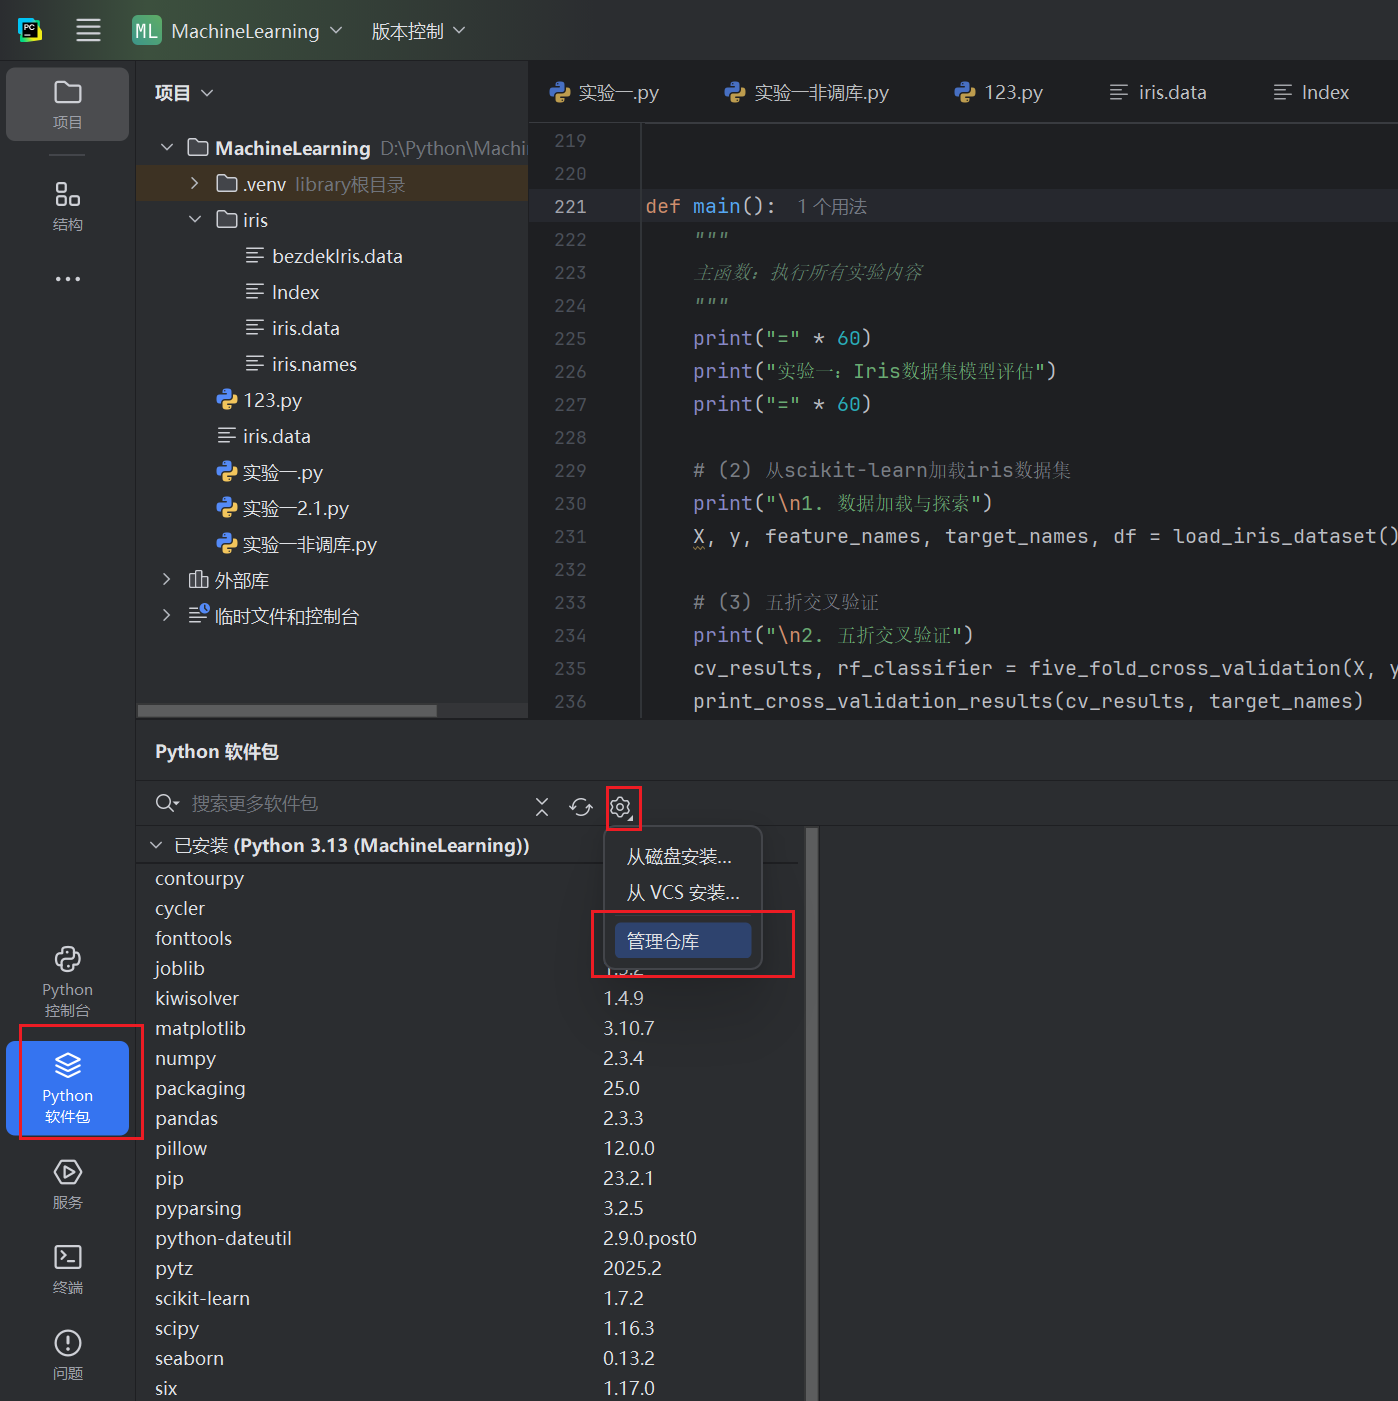Screen dimensions: 1398x1401
Task: Open the 版本控制 dropdown menu
Action: (x=418, y=31)
